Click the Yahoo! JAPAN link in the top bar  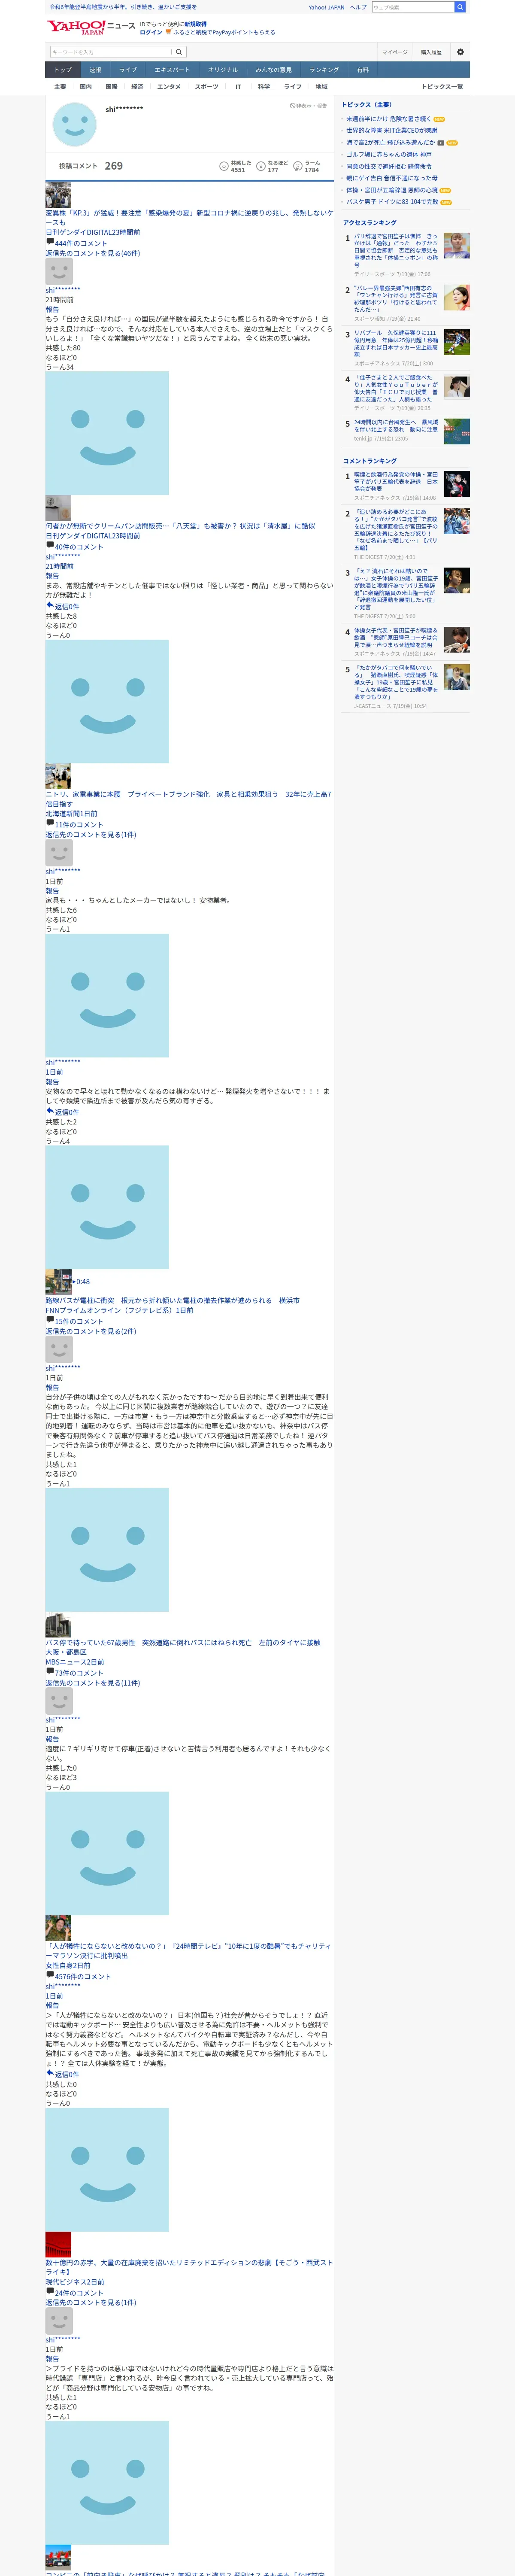tap(326, 7)
